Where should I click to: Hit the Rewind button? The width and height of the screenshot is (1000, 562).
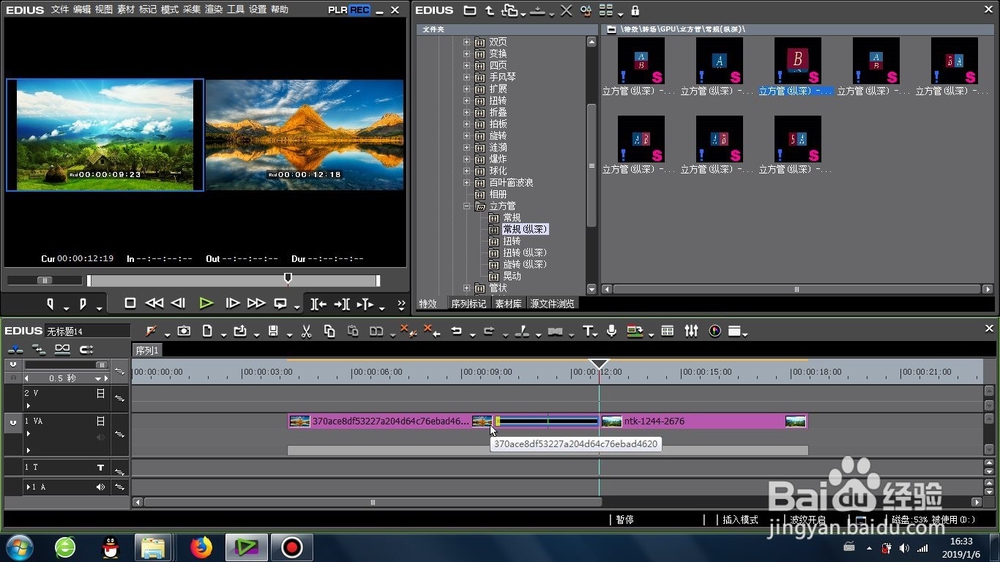(x=154, y=303)
